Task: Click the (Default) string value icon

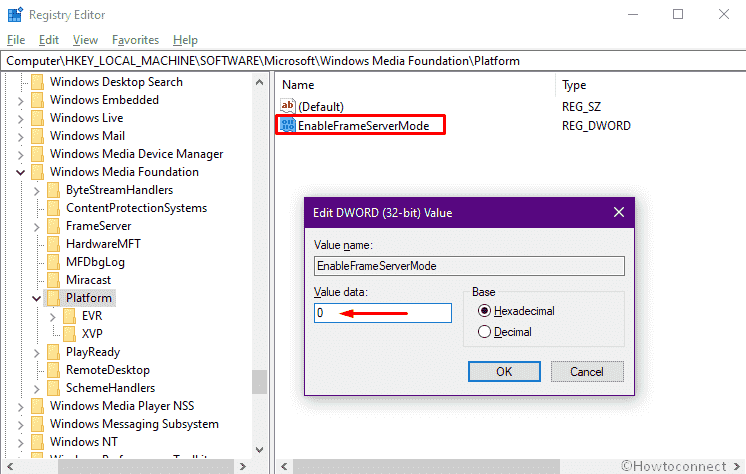Action: coord(287,106)
